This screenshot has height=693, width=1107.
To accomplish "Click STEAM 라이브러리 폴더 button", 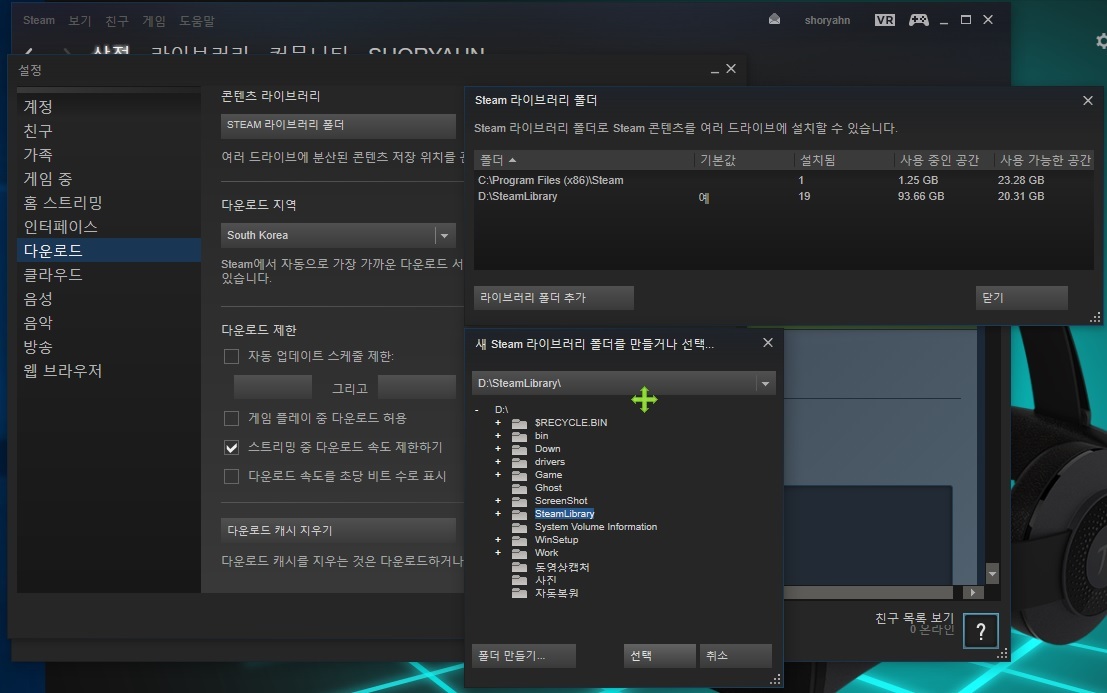I will point(338,125).
